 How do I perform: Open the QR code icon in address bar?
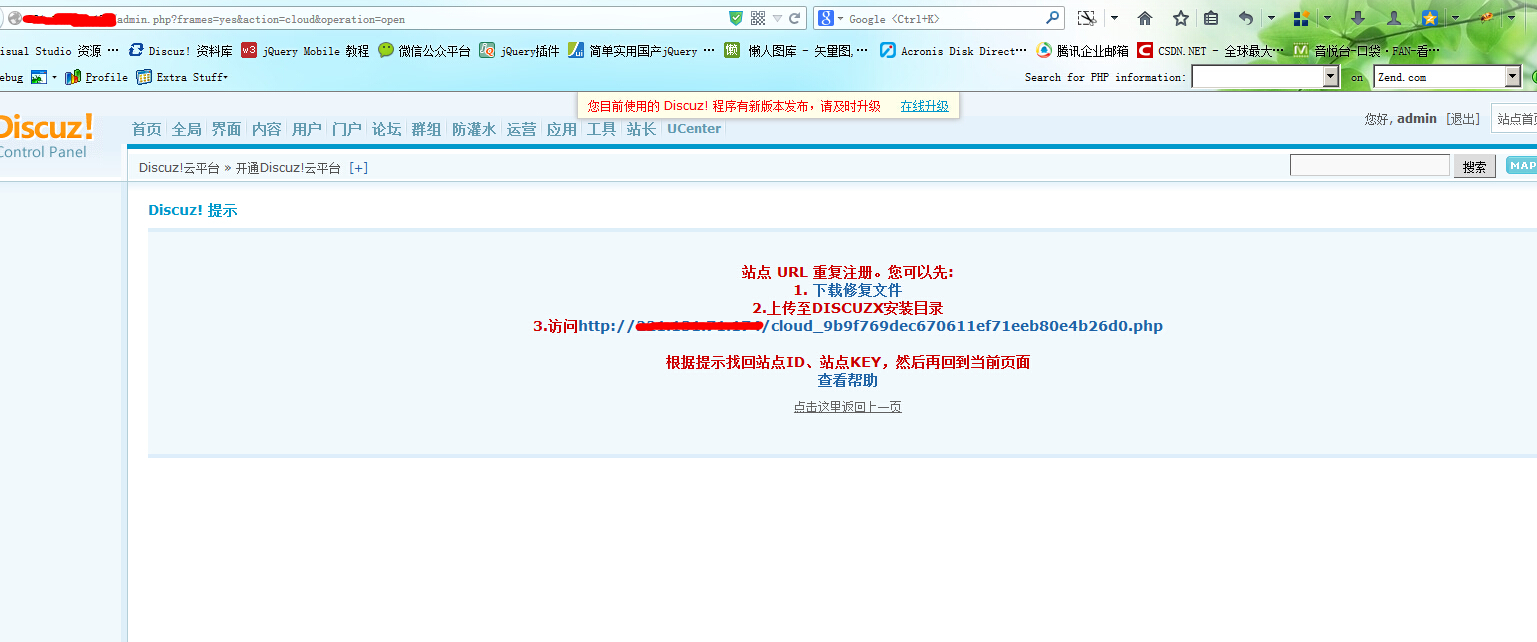coord(758,18)
